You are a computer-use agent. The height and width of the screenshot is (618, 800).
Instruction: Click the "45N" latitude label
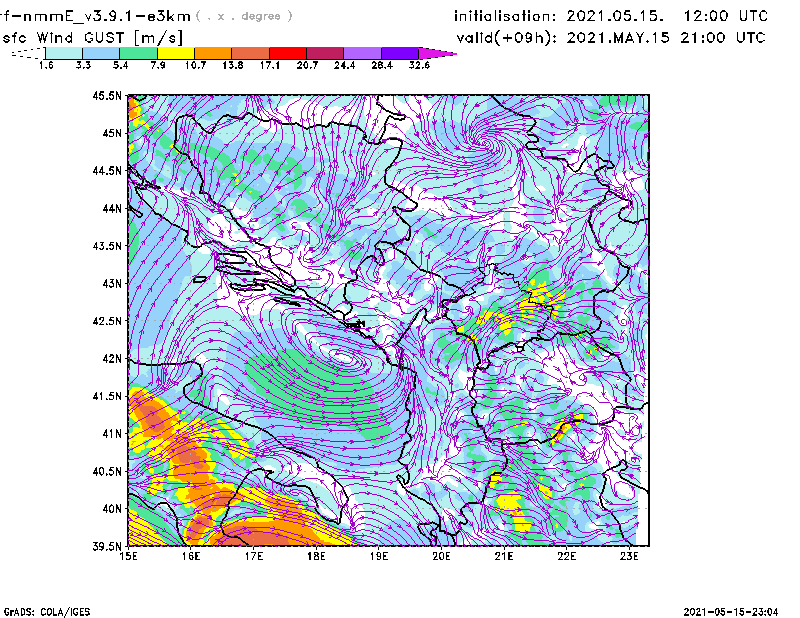coord(112,133)
